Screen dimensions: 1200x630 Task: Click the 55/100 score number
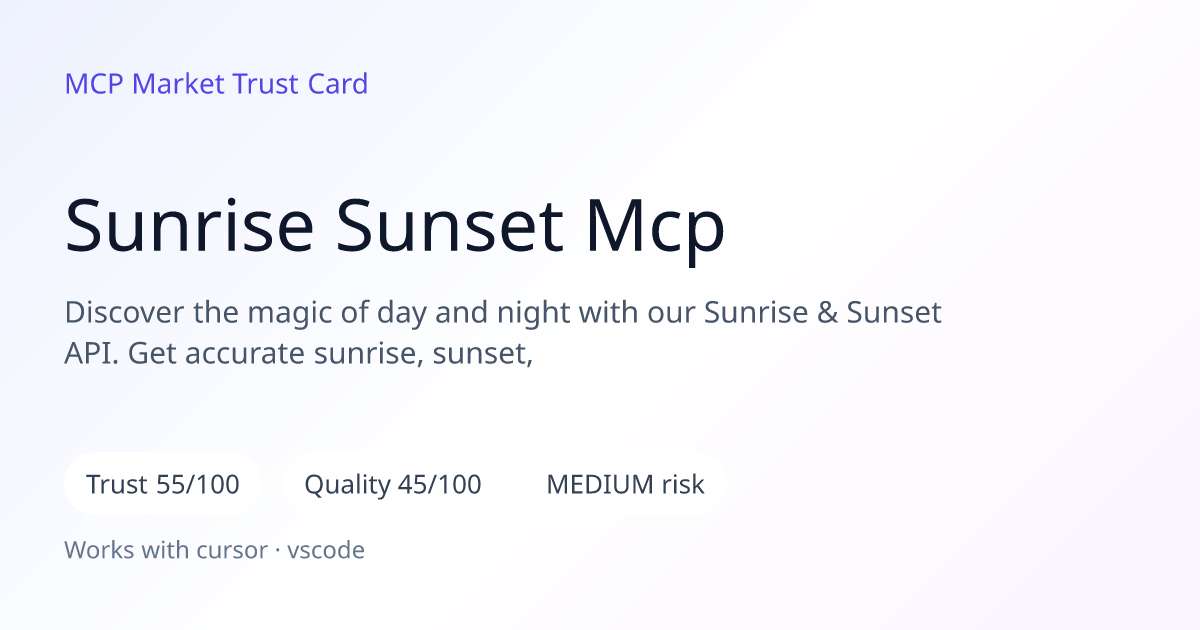198,485
